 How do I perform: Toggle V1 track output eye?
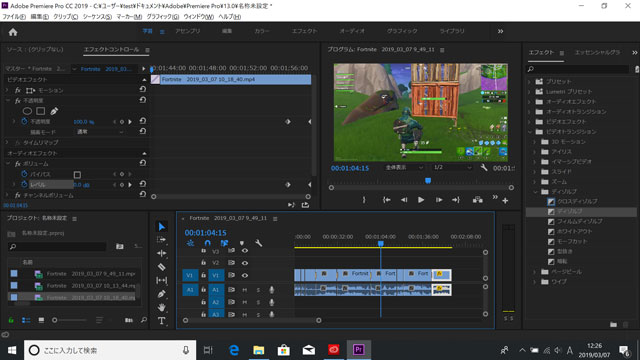coord(245,276)
